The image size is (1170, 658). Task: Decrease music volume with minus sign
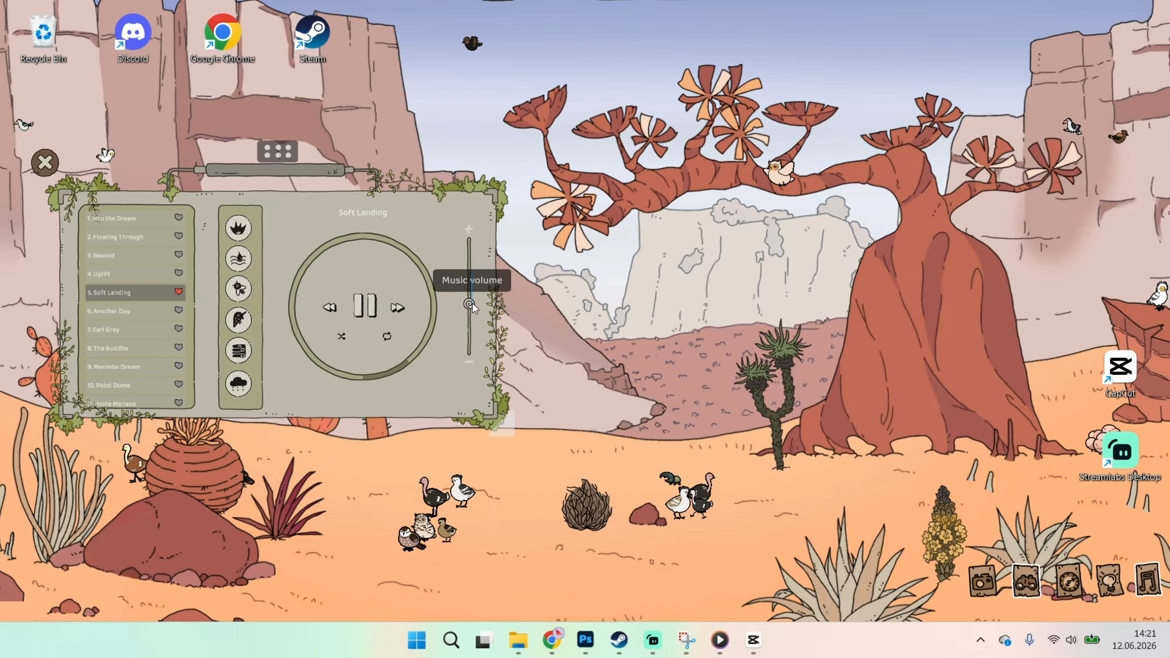[x=469, y=362]
